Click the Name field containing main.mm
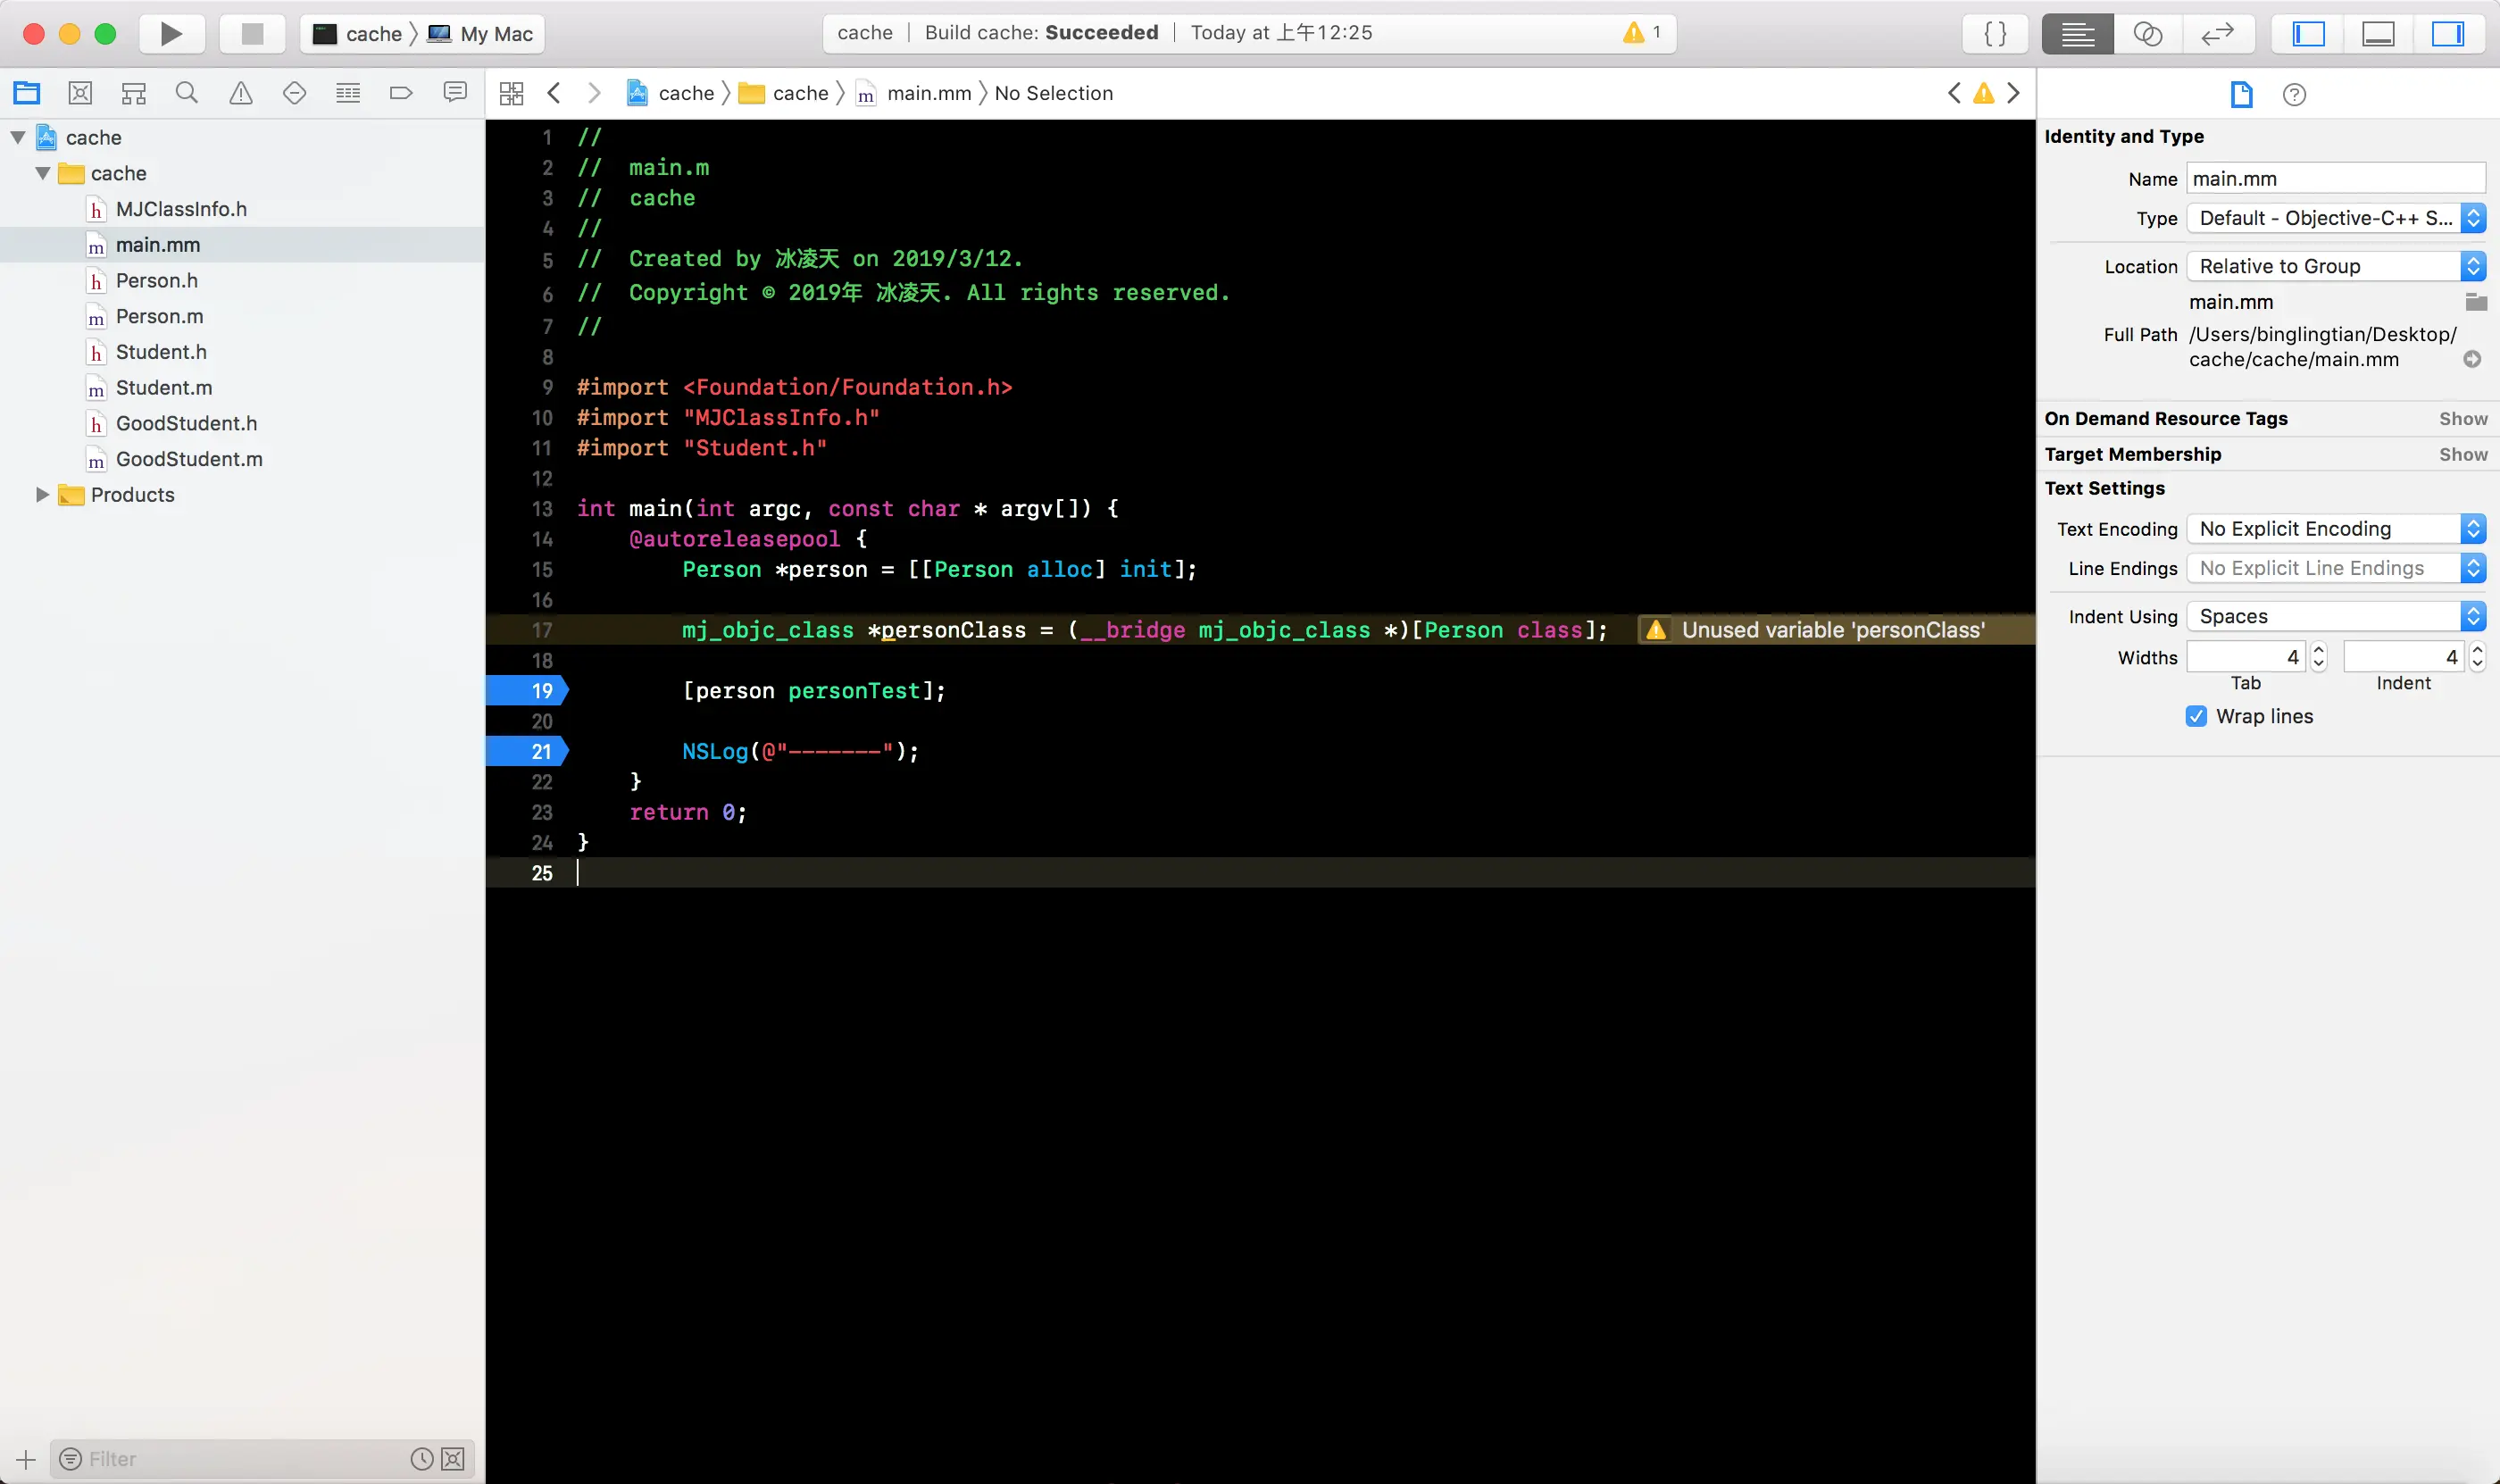This screenshot has width=2500, height=1484. (x=2334, y=178)
